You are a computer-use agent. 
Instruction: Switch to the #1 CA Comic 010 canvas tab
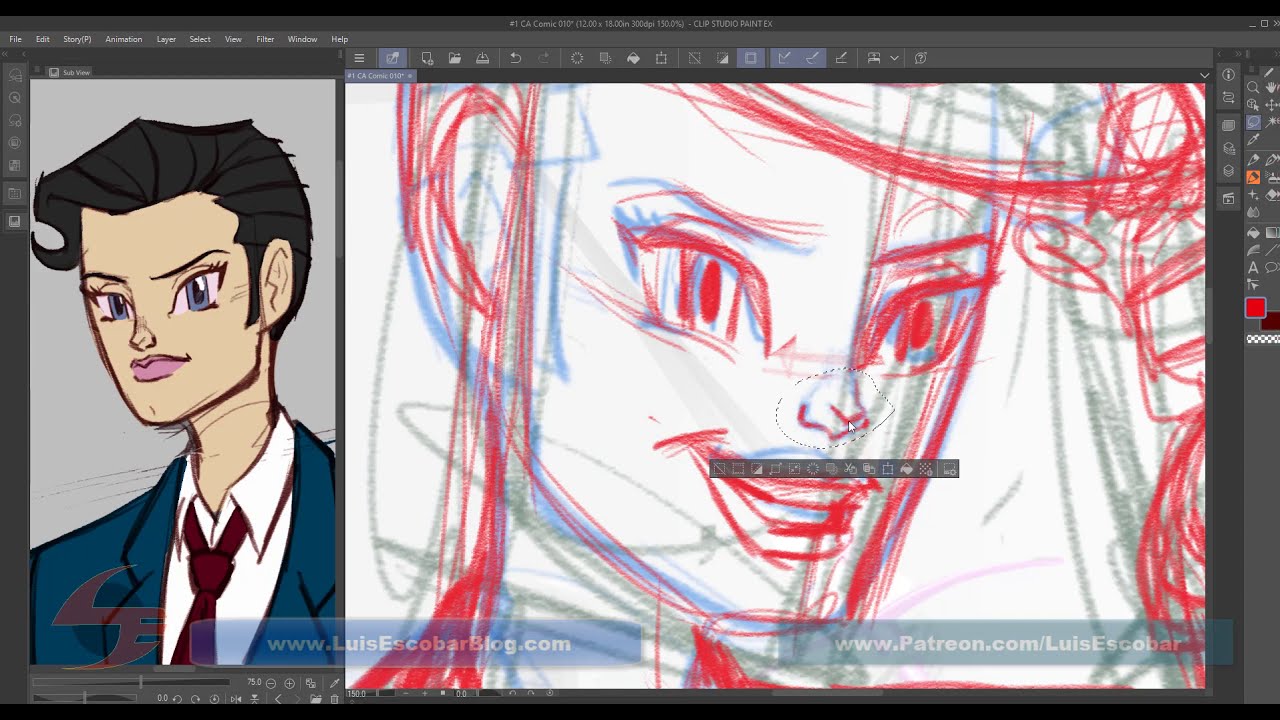[x=376, y=76]
